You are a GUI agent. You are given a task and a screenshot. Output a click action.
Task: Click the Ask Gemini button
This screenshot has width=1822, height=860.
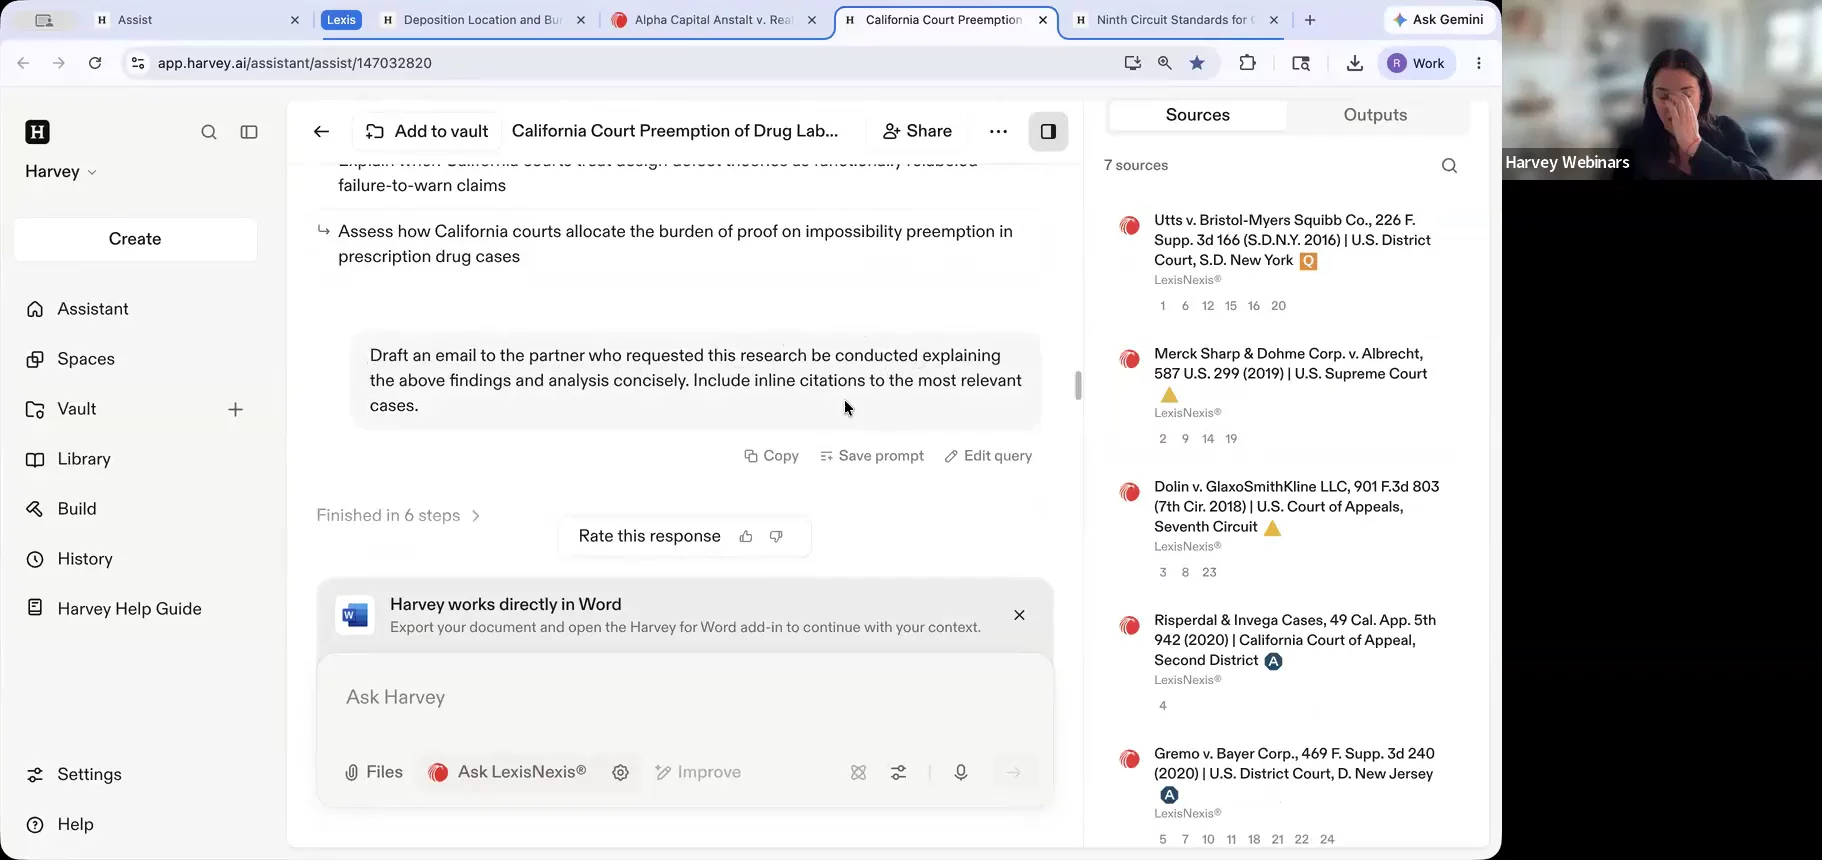pos(1438,20)
